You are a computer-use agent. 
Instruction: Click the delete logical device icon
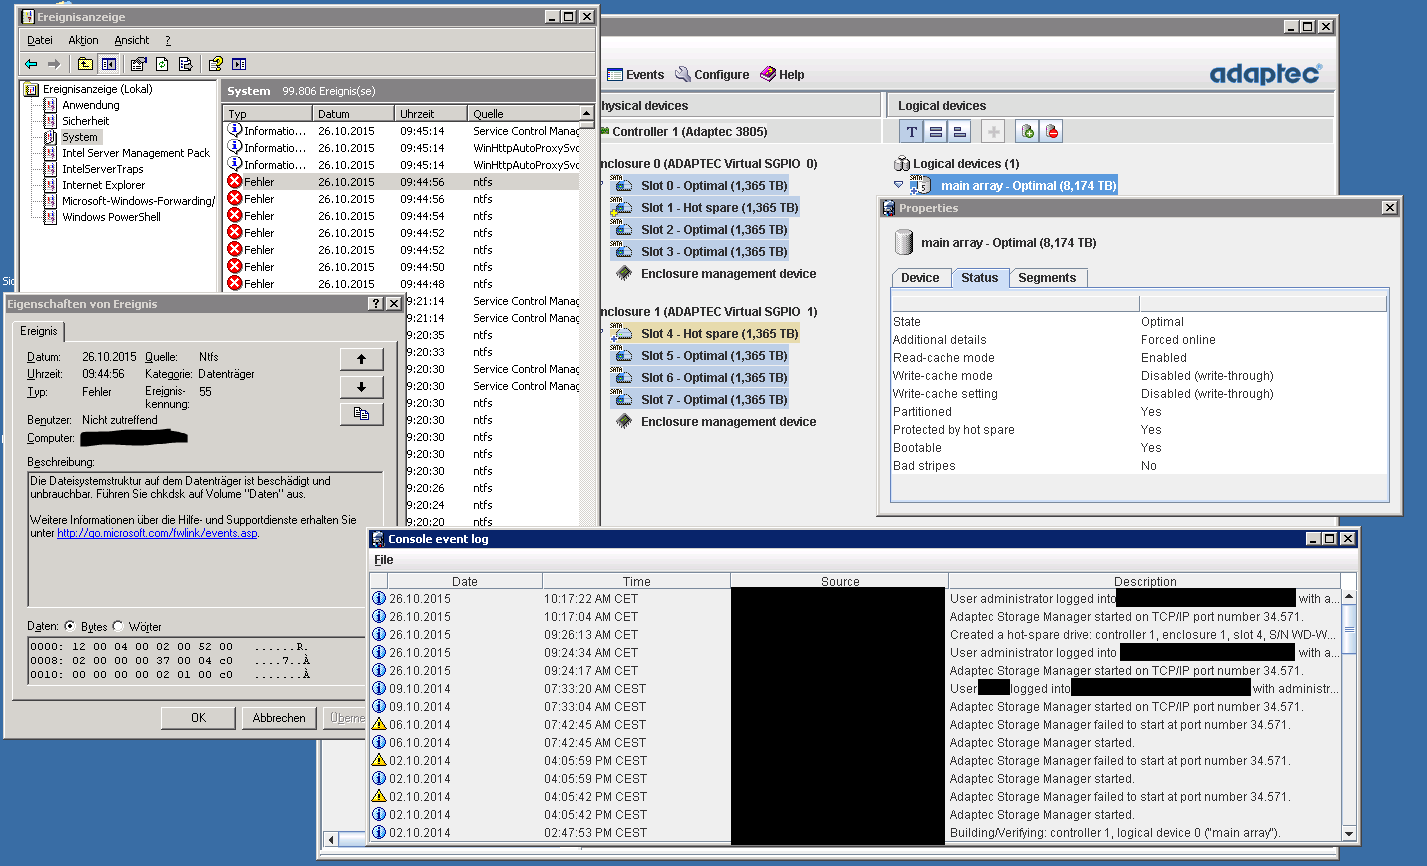tap(1051, 131)
